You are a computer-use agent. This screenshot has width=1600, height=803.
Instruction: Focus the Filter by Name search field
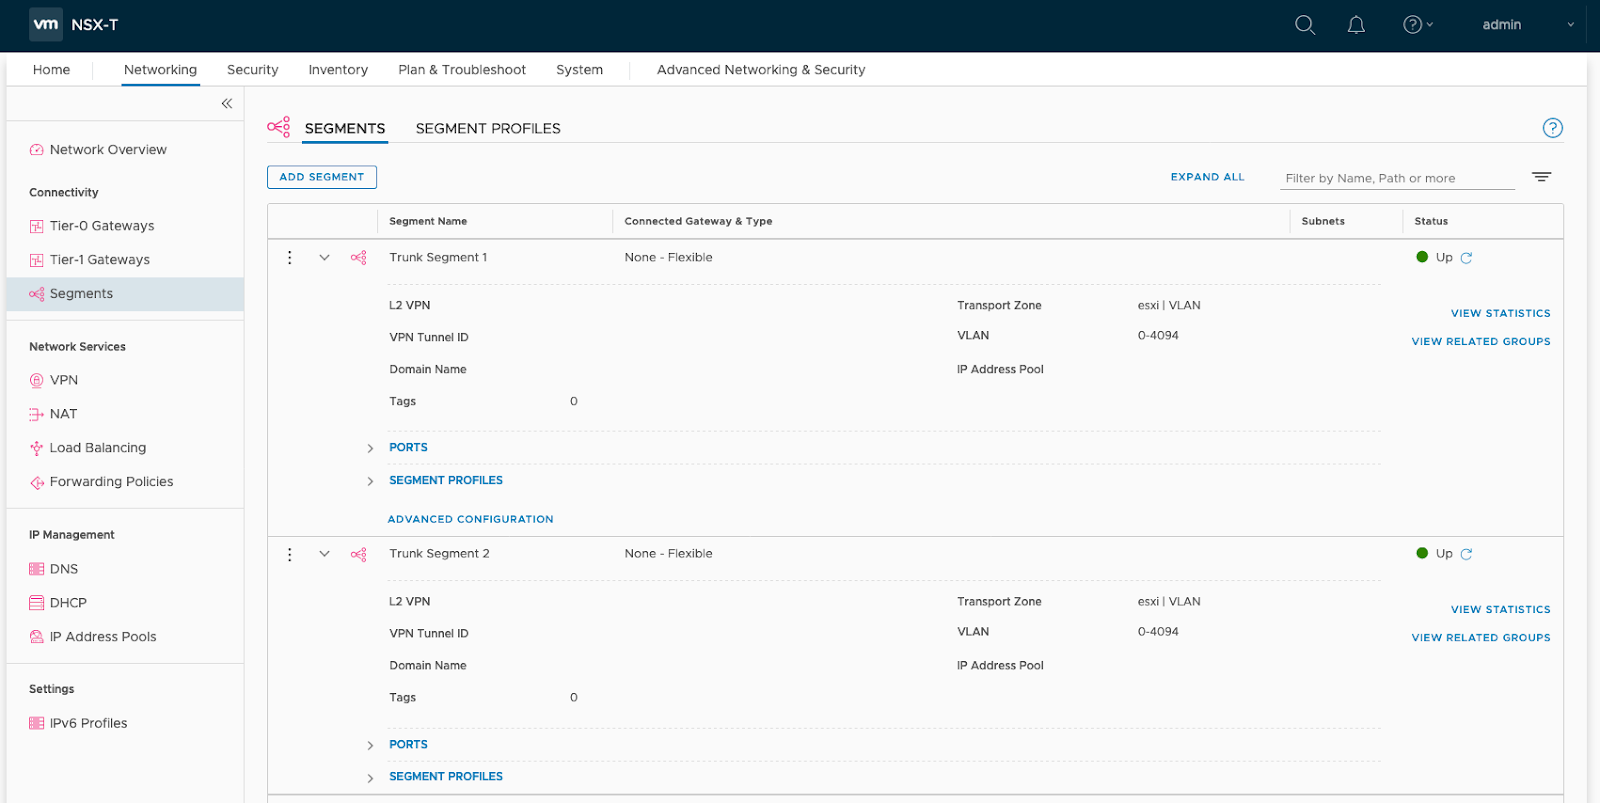coord(1398,178)
